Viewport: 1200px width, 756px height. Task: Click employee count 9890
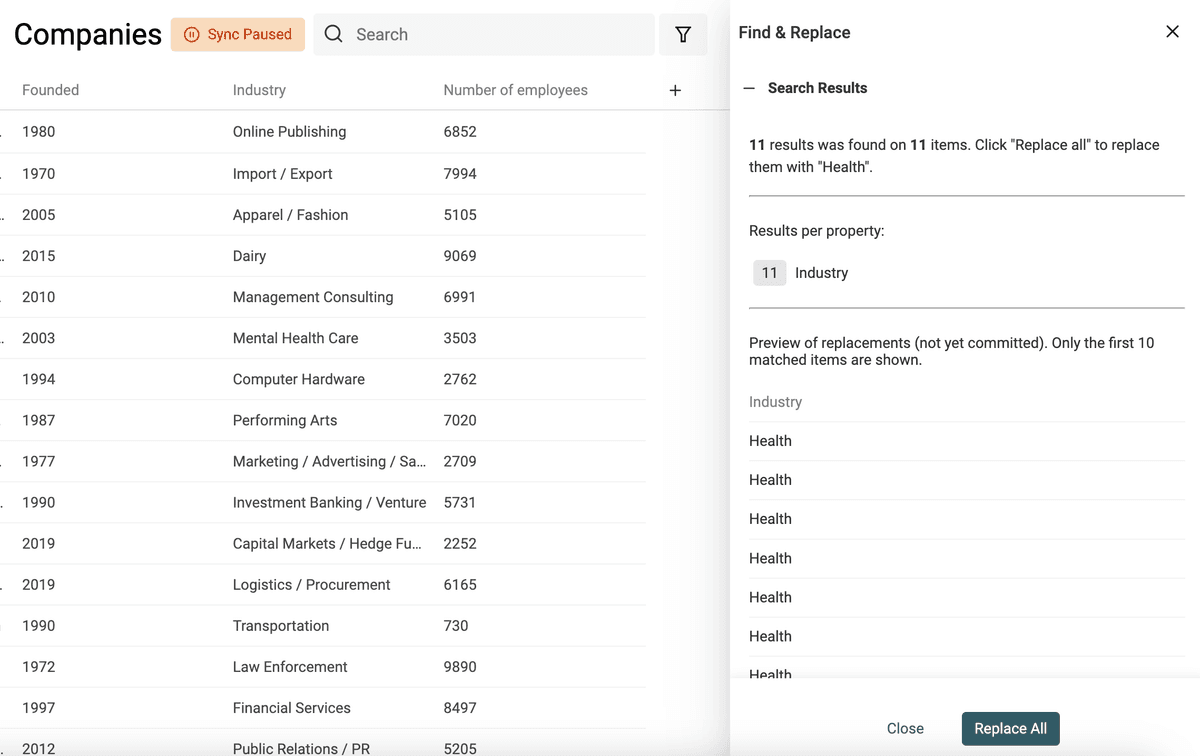(x=460, y=666)
